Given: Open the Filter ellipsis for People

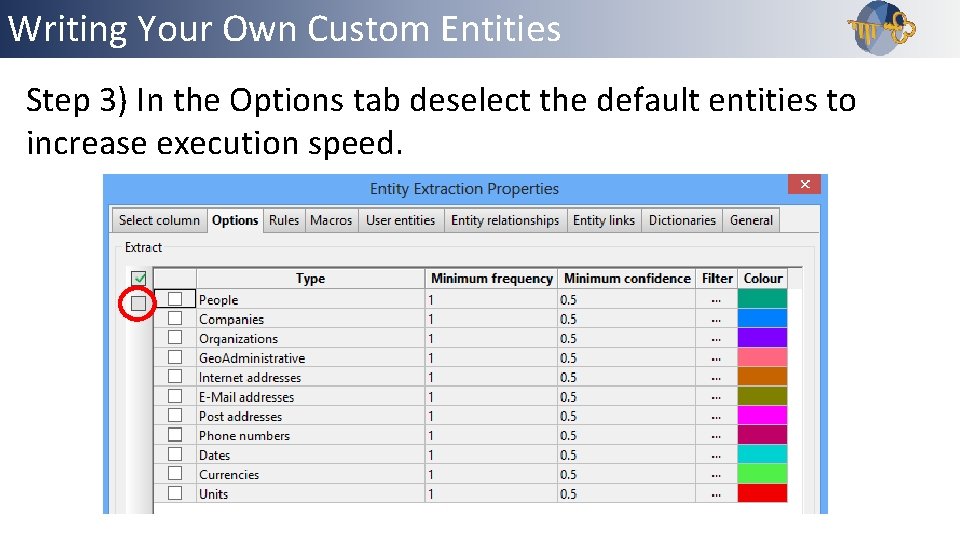Looking at the screenshot, I should 716,300.
